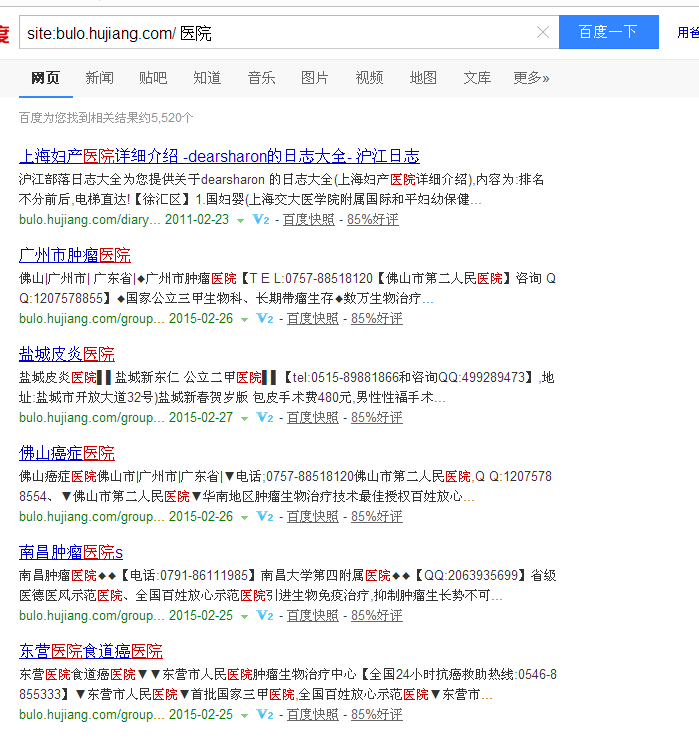
Task: Expand dropdown arrow in 佛山癌症医院 result
Action: click(244, 518)
